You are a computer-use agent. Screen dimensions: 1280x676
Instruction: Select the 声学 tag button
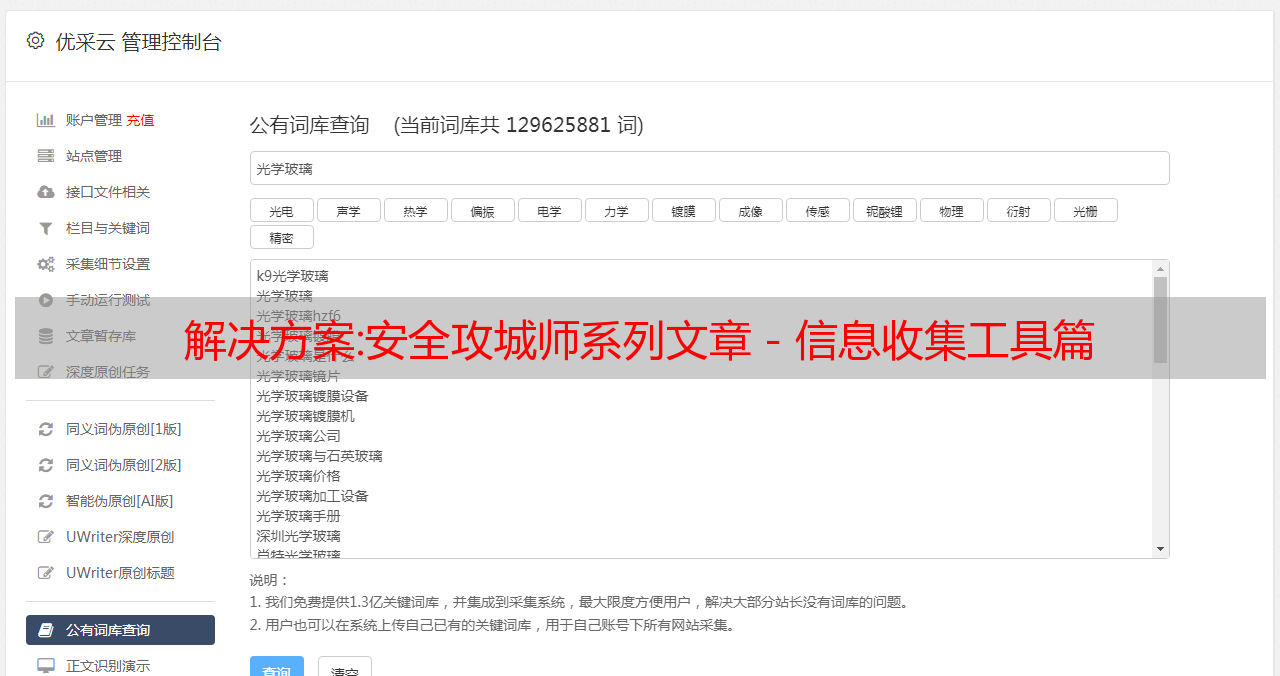pos(348,210)
